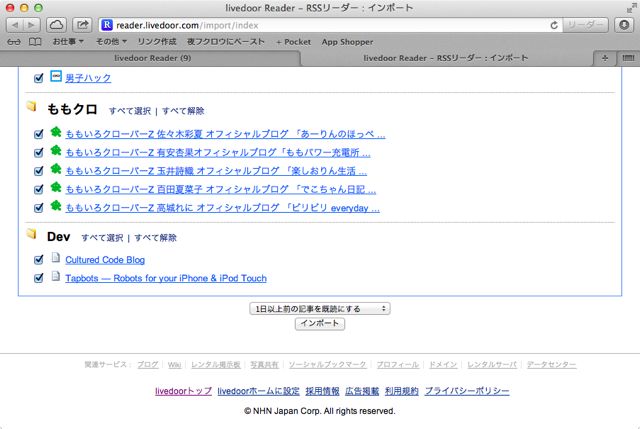Image resolution: width=640 pixels, height=429 pixels.
Task: Click the 夜フクロウにペースト bookmark
Action: pyautogui.click(x=226, y=42)
